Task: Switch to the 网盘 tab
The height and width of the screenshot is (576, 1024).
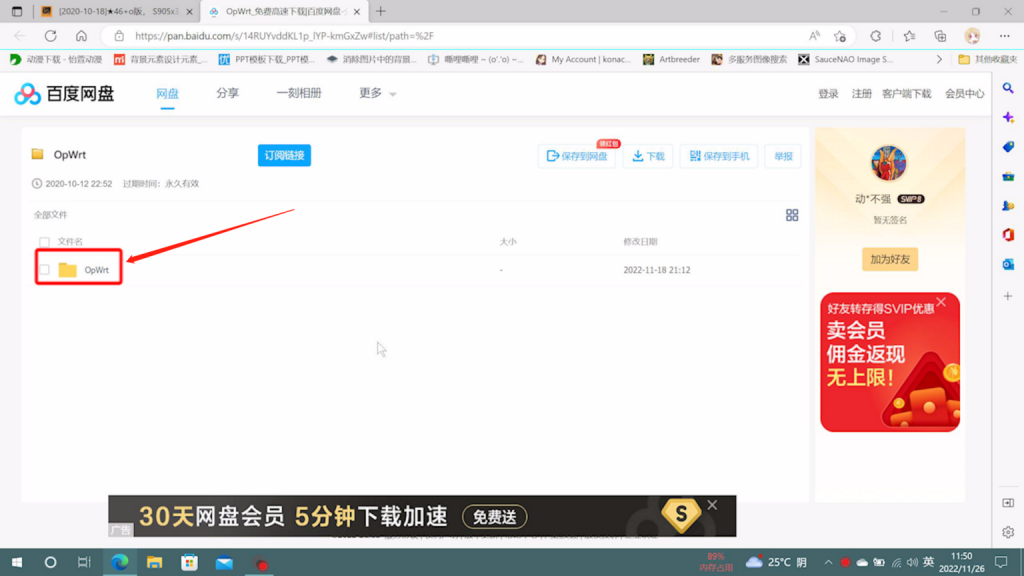Action: tap(167, 93)
